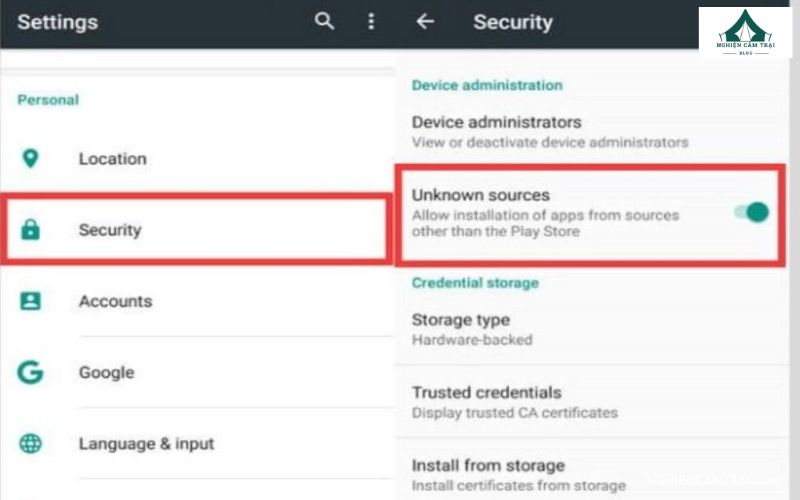
Task: Open the Google settings entry
Action: click(x=106, y=372)
